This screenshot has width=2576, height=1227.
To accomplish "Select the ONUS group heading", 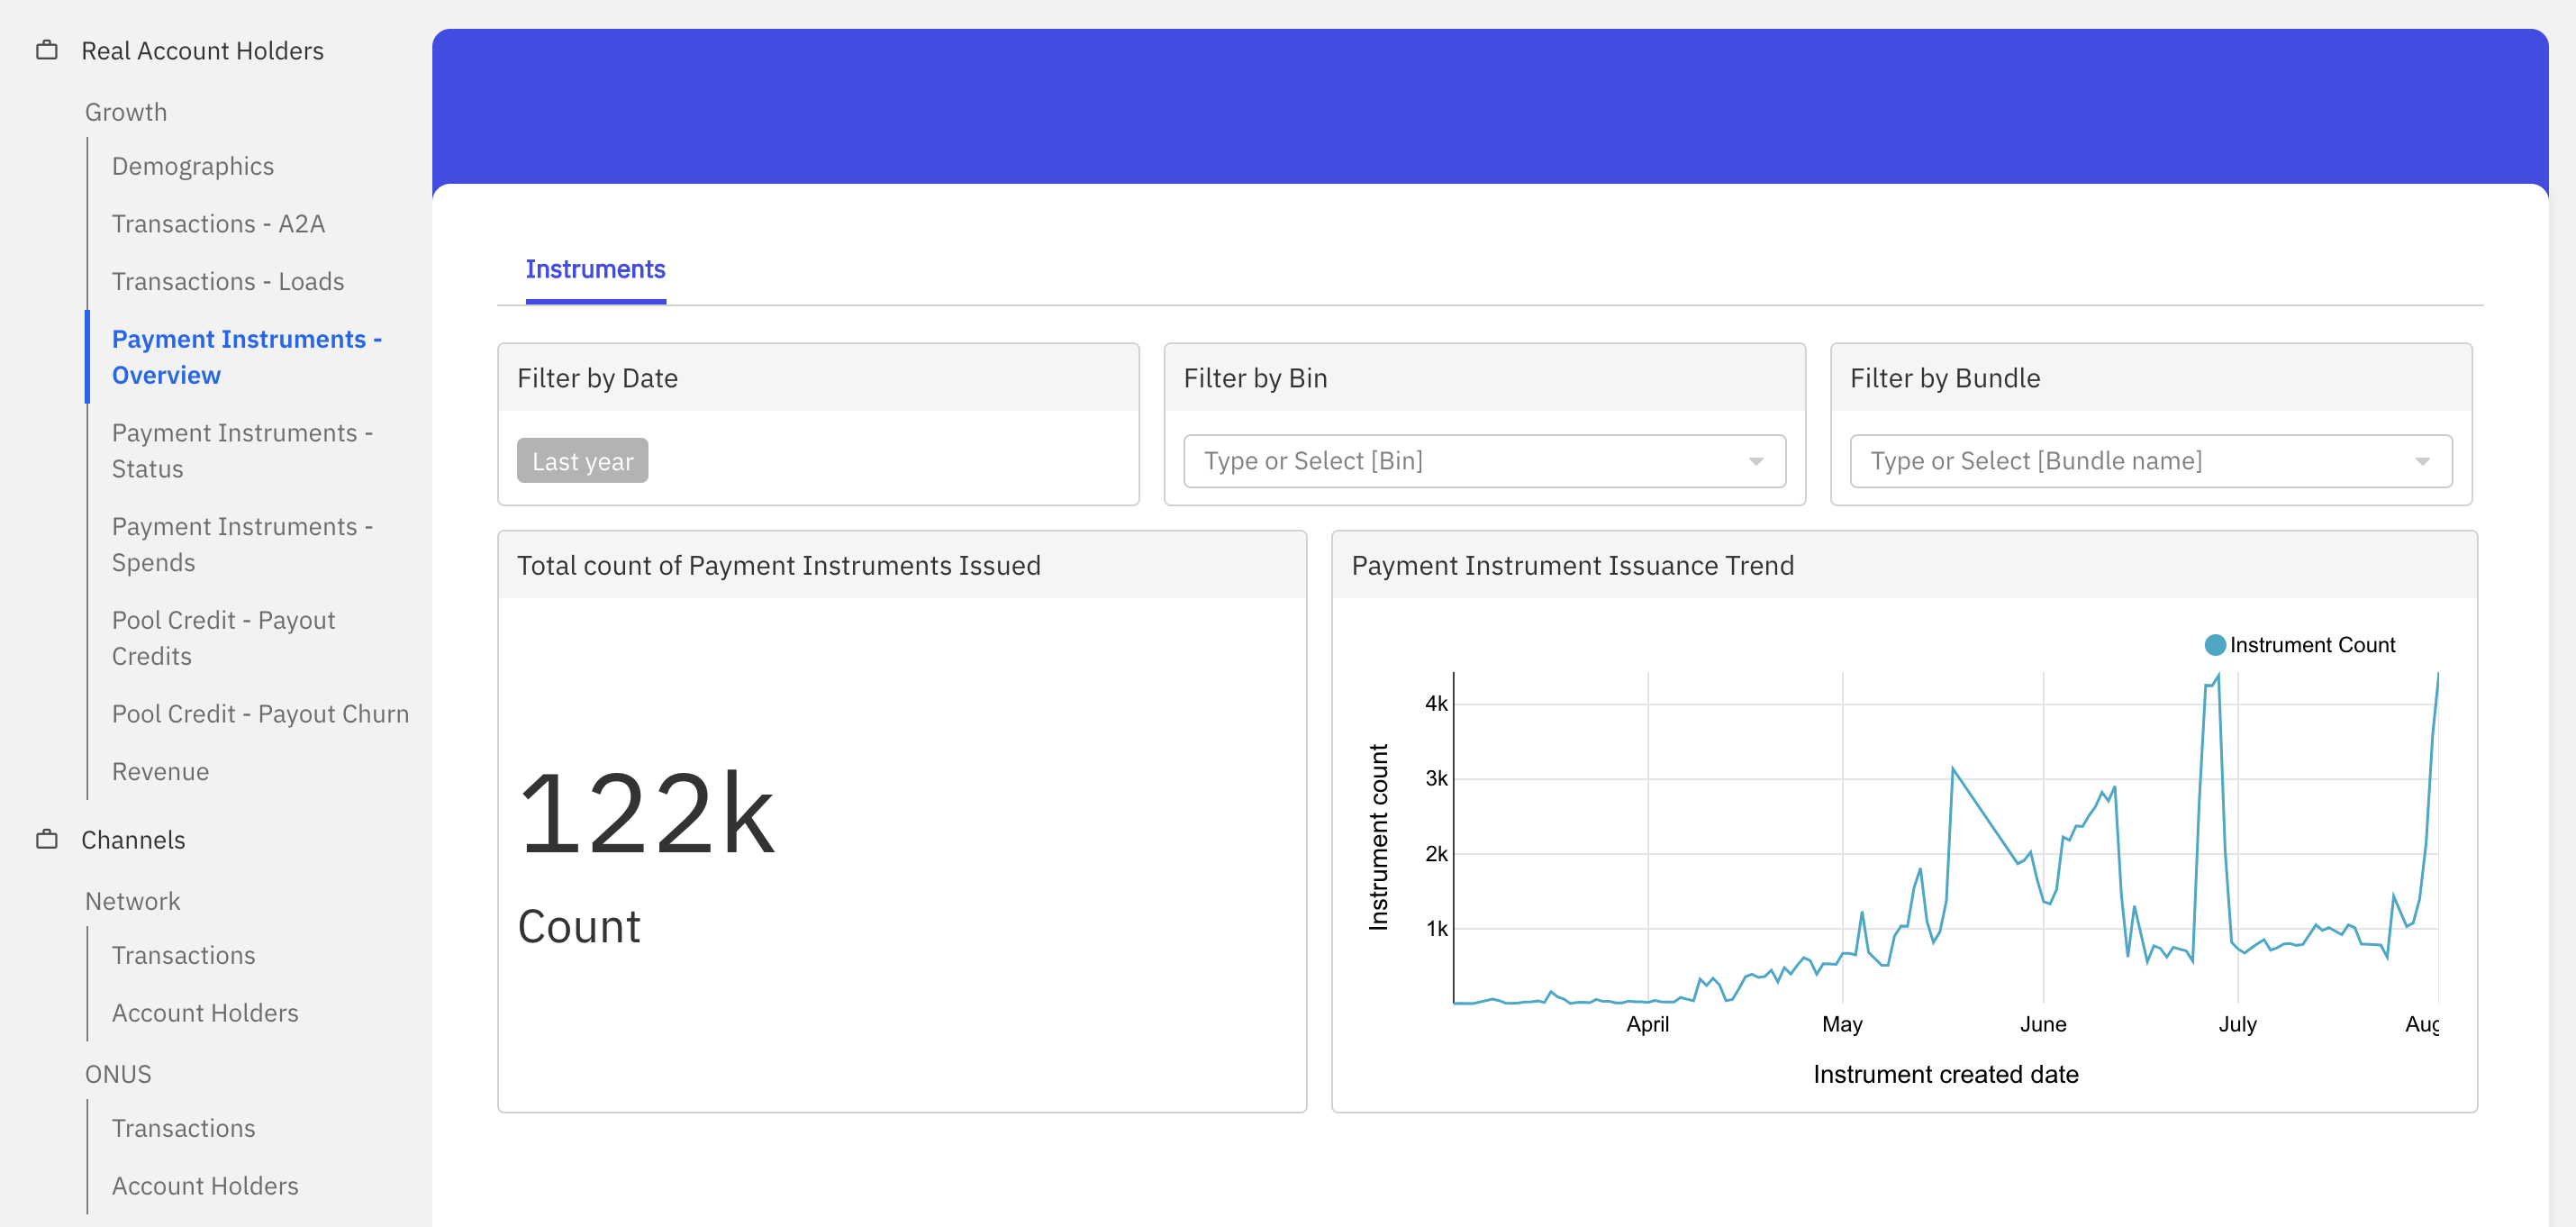I will [118, 1074].
